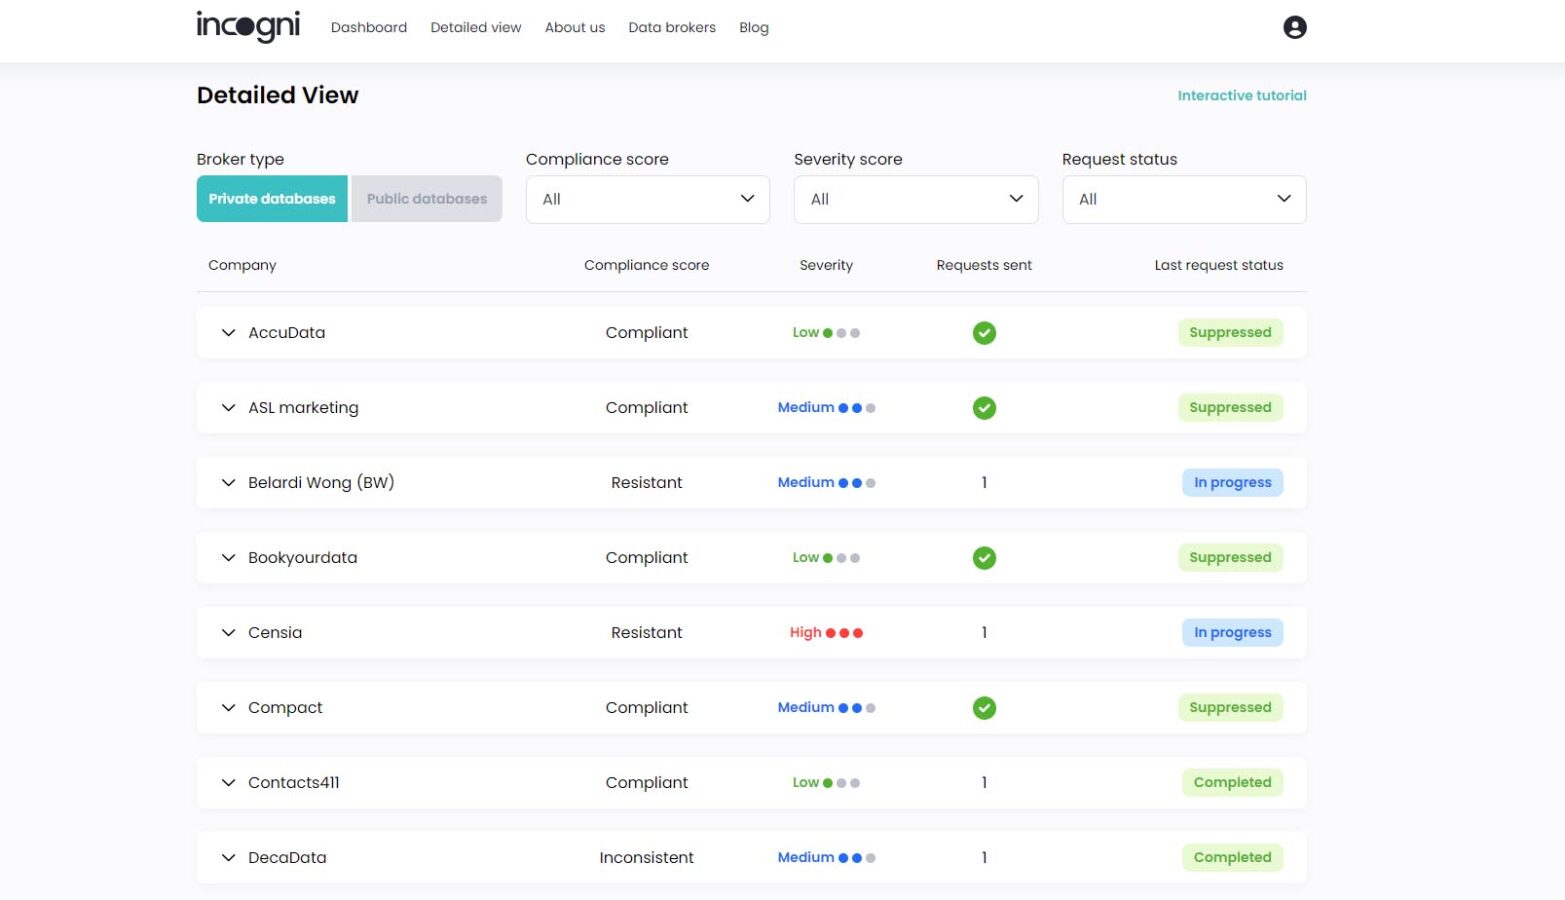Image resolution: width=1565 pixels, height=900 pixels.
Task: Click DecaData's Medium severity indicator
Action: [826, 858]
